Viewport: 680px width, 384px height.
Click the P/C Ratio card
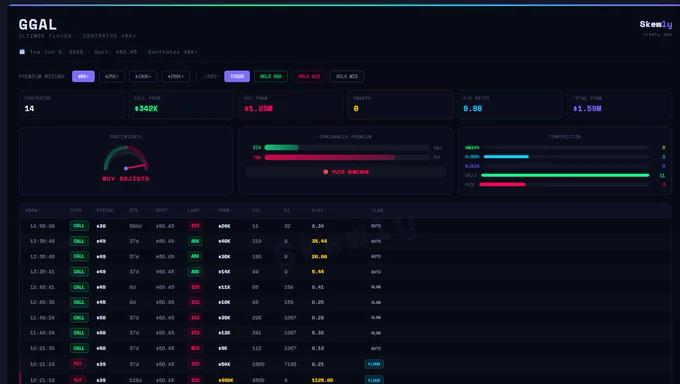[510, 104]
